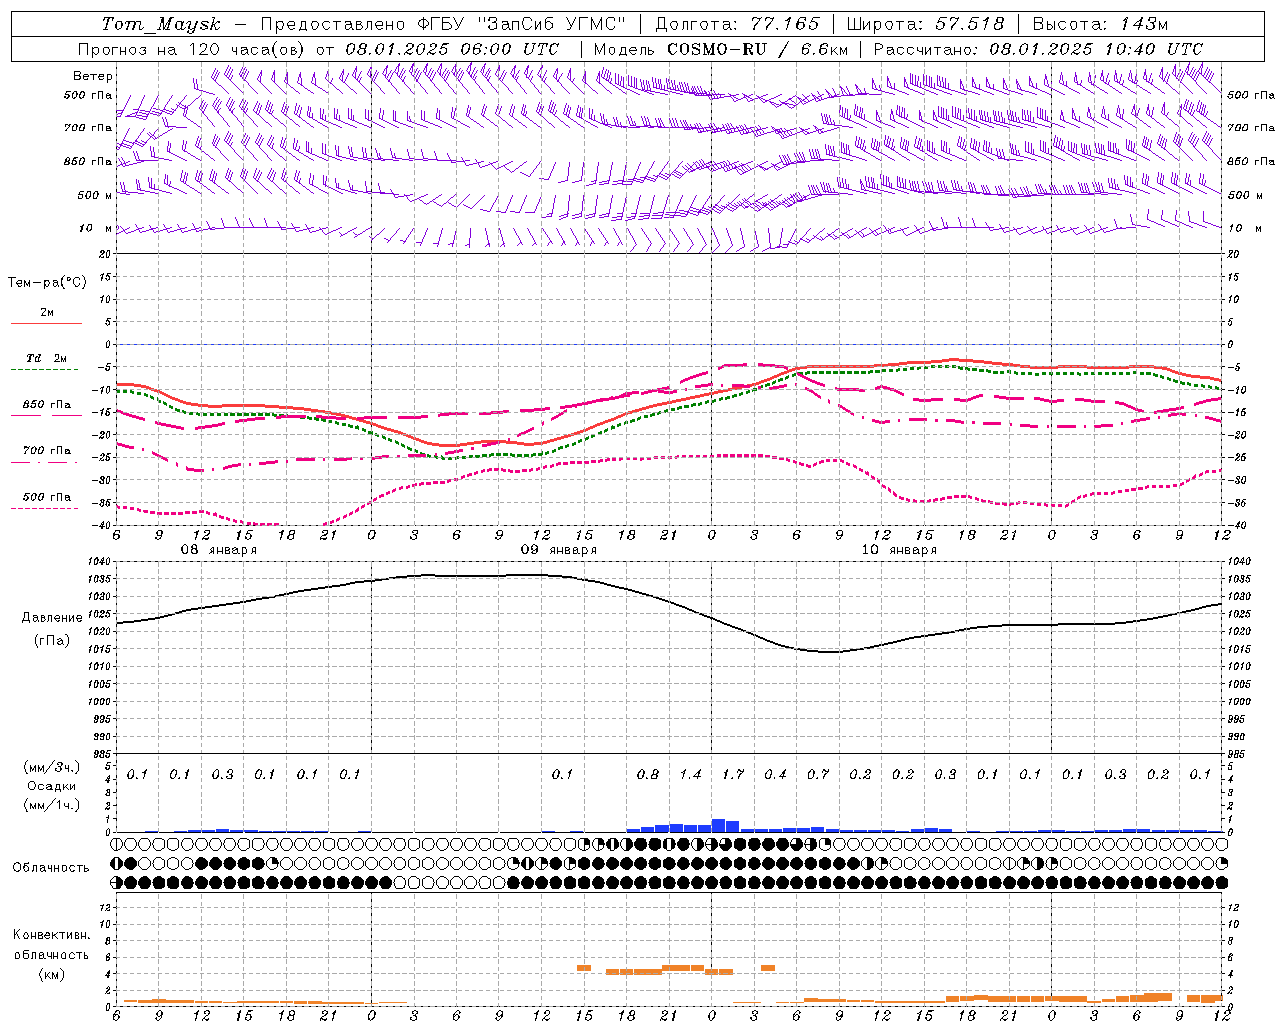
Task: Click the latitude value Широта: 57.518
Action: (925, 24)
